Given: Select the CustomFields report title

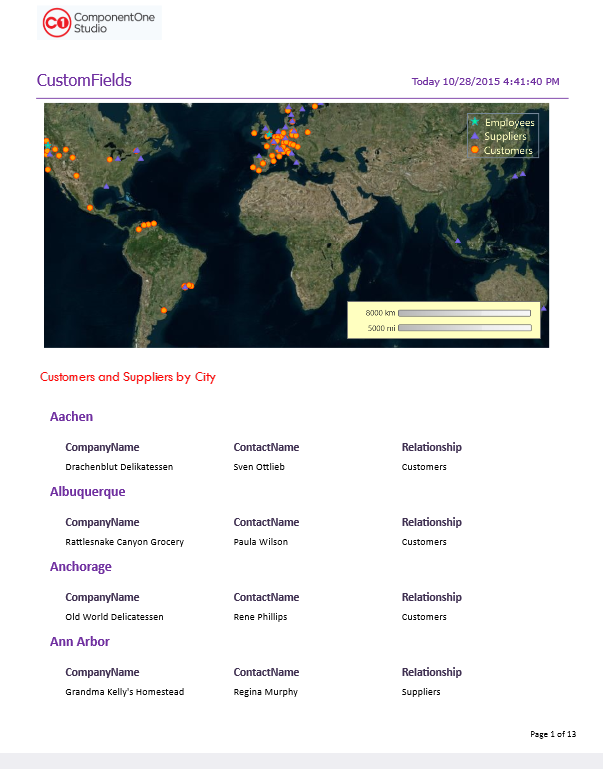Looking at the screenshot, I should coord(84,81).
